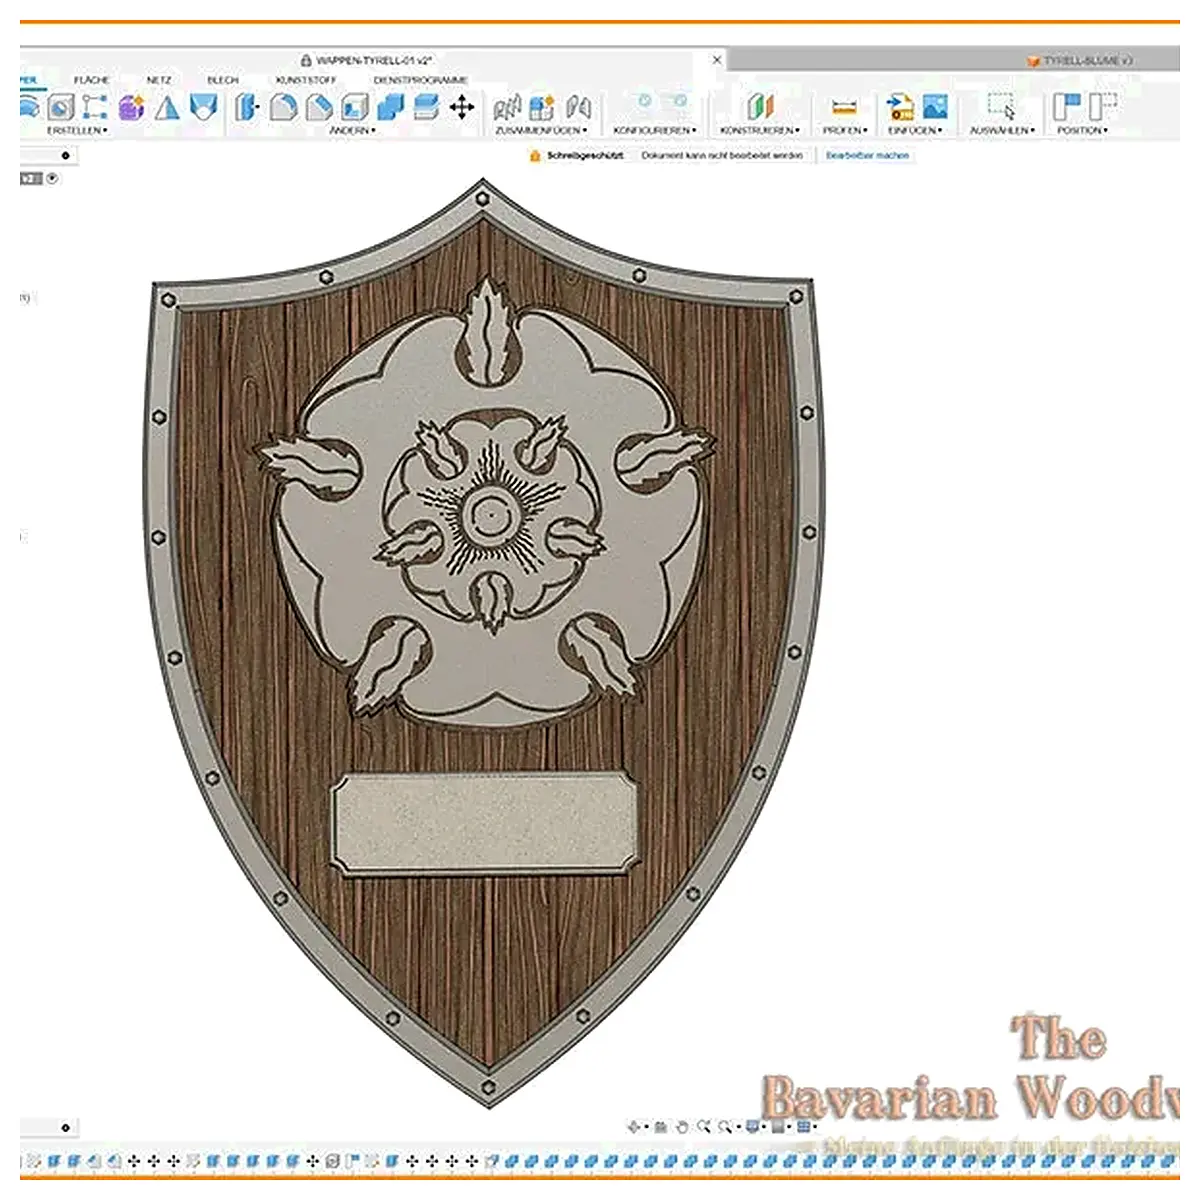Select the Offset Plane tool in Konstruieren

pos(760,107)
